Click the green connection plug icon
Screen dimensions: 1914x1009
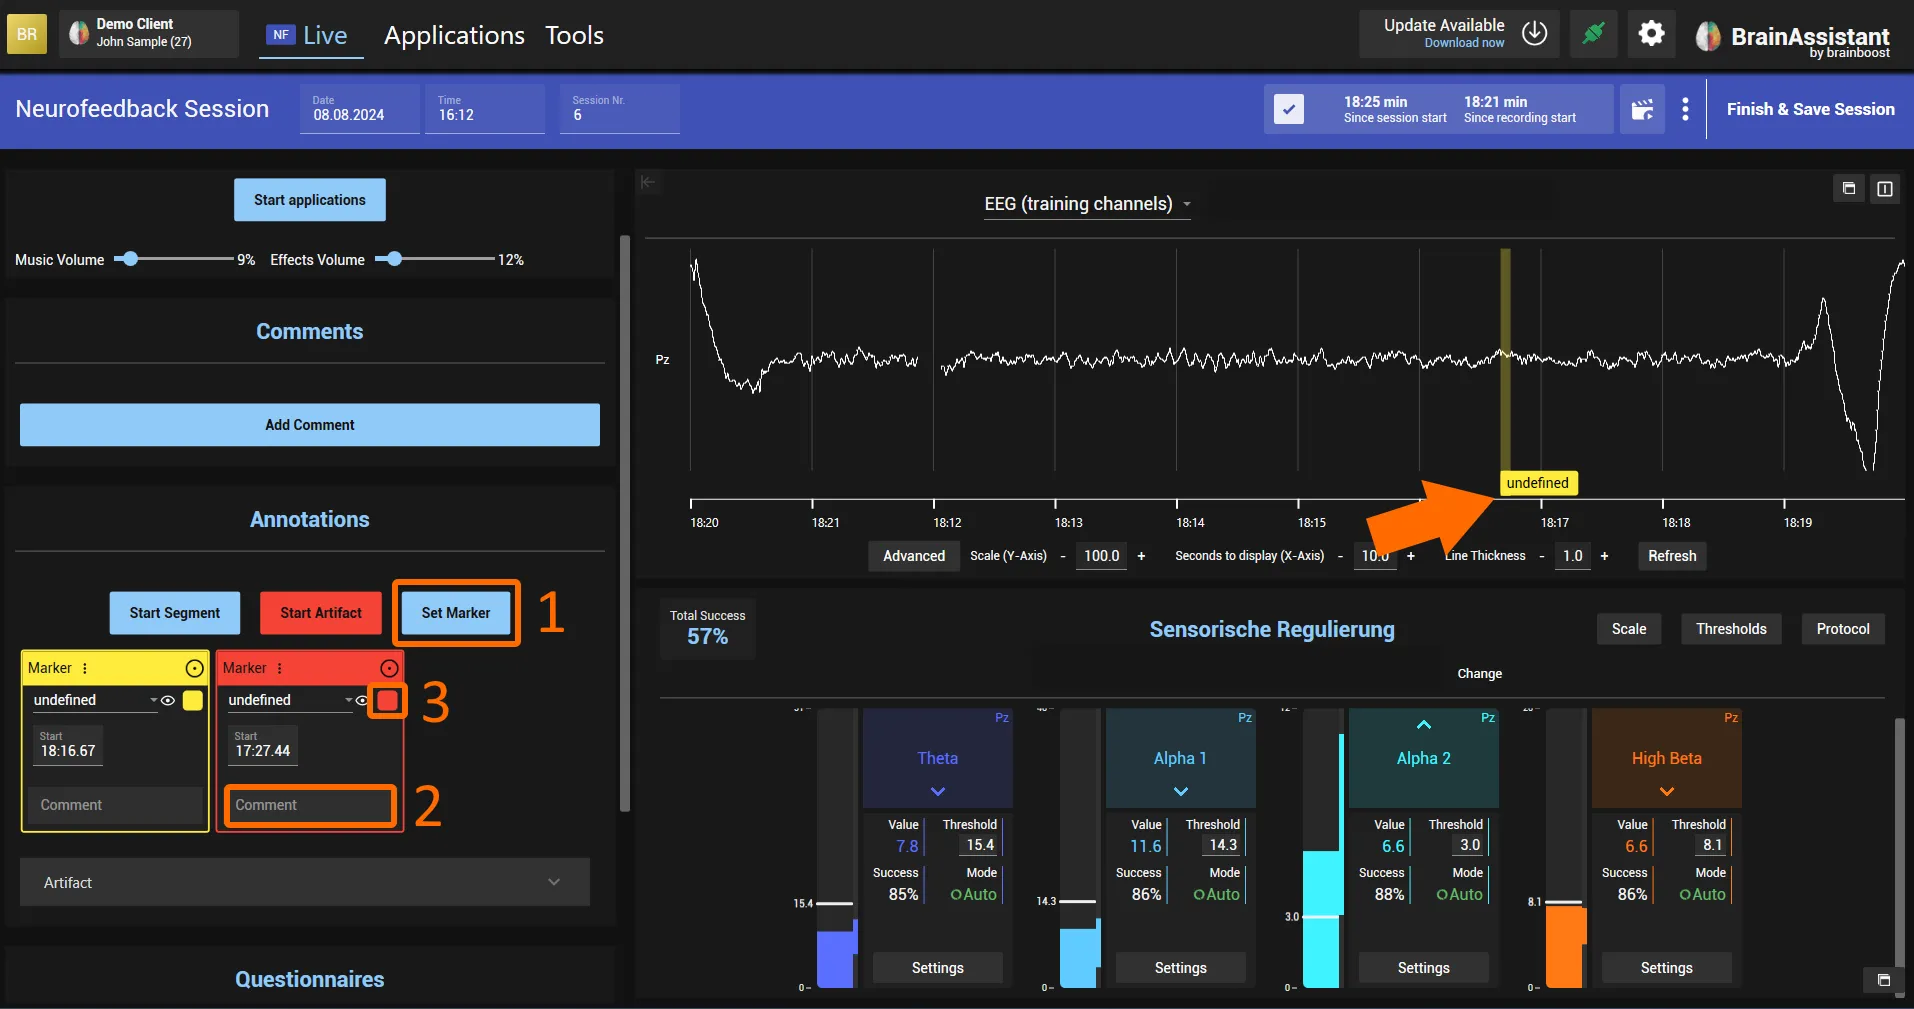pos(1593,34)
